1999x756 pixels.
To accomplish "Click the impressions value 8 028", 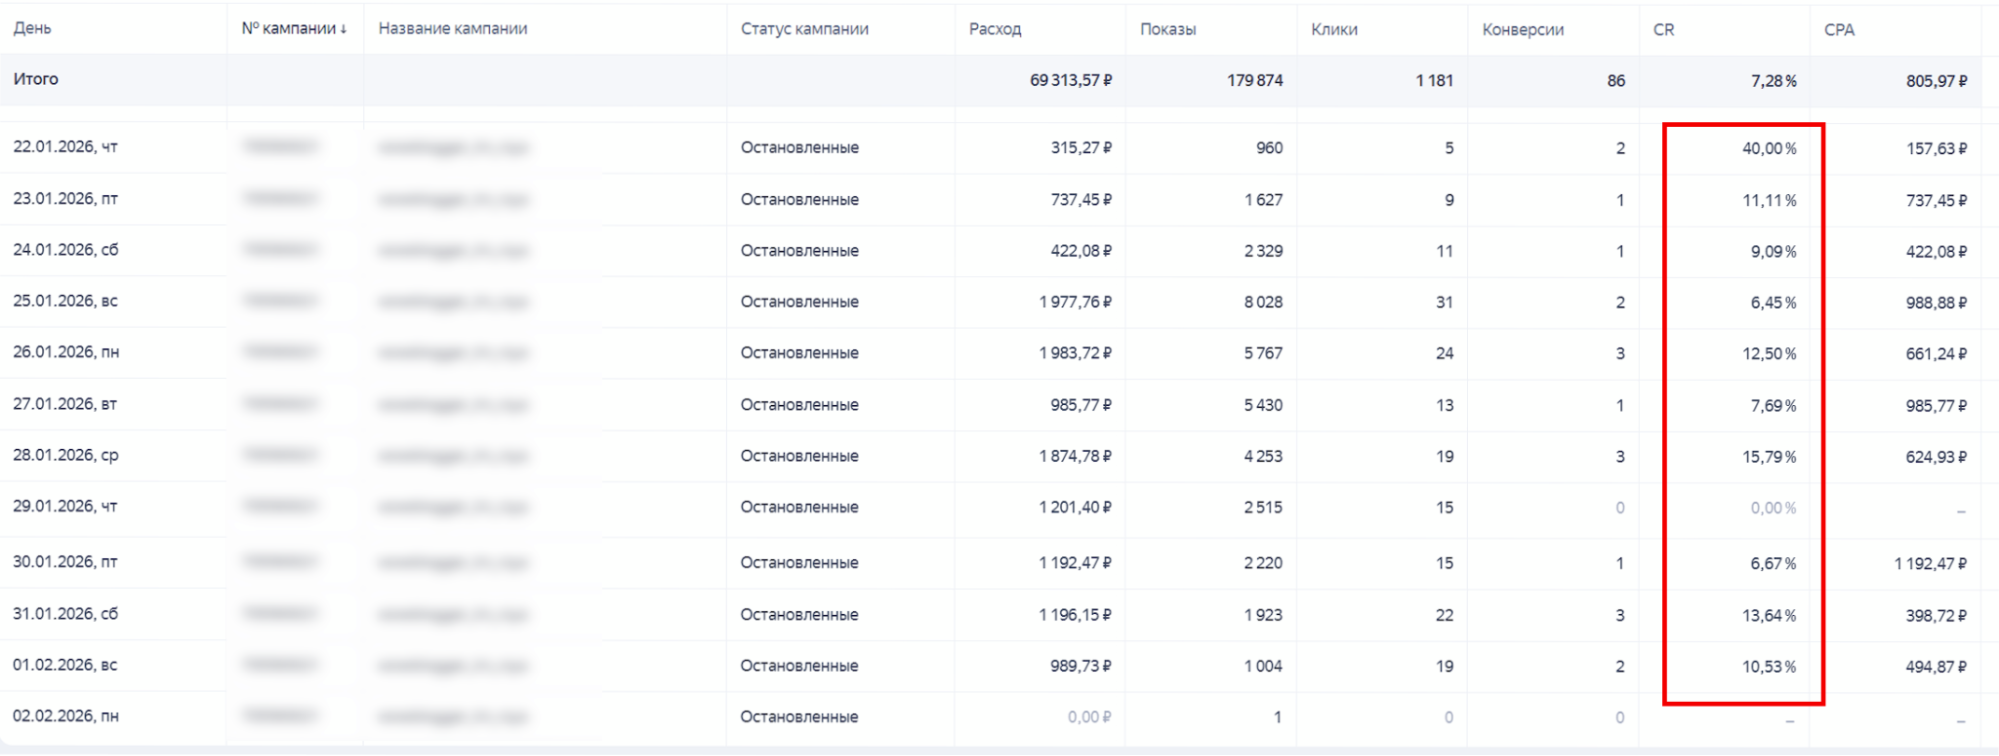I will pyautogui.click(x=1263, y=302).
